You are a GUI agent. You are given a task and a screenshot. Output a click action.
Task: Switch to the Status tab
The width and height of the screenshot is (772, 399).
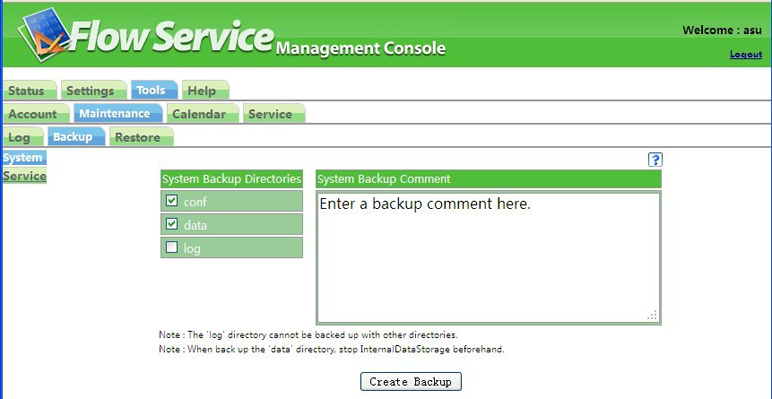click(30, 90)
